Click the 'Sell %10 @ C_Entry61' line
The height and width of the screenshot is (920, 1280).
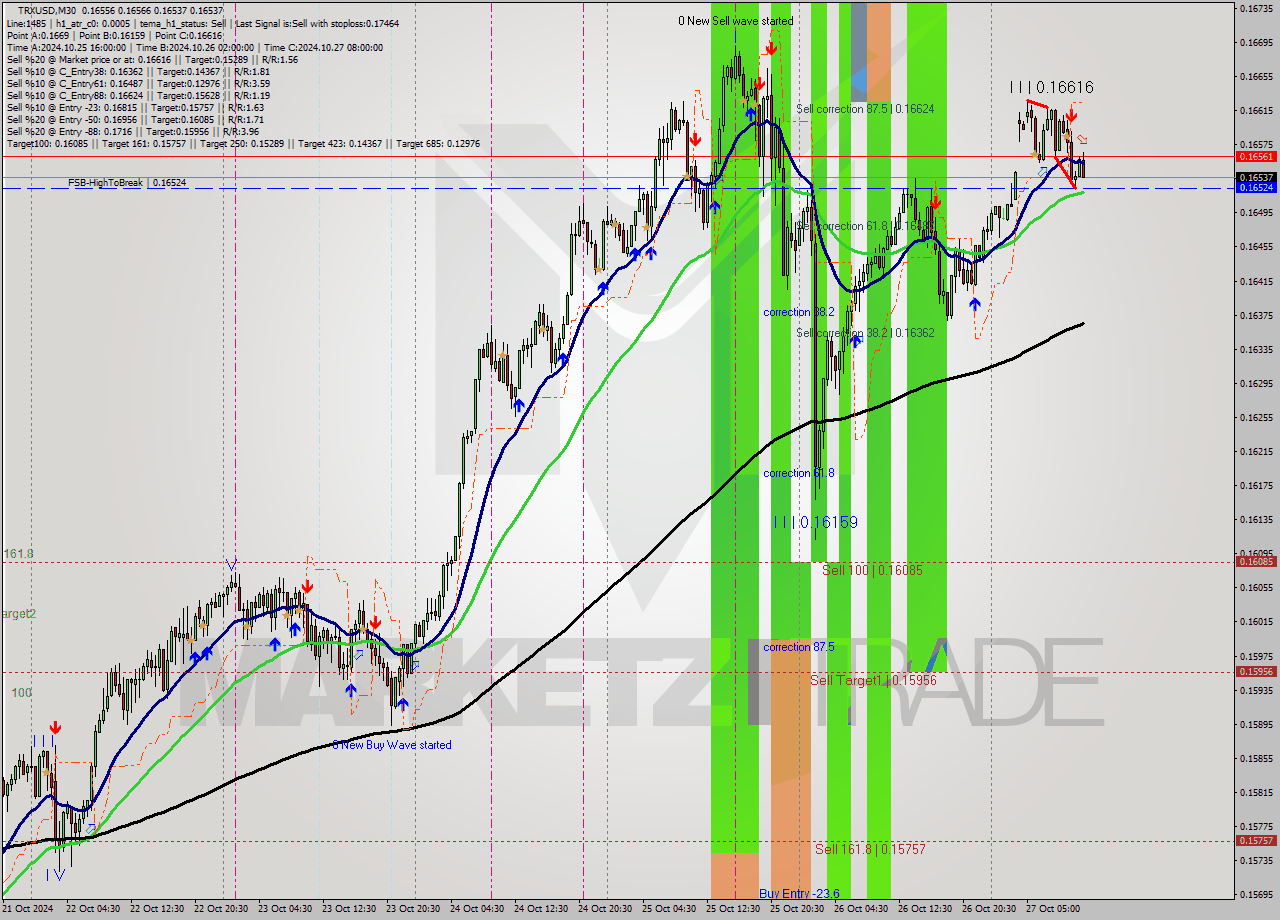coord(138,83)
